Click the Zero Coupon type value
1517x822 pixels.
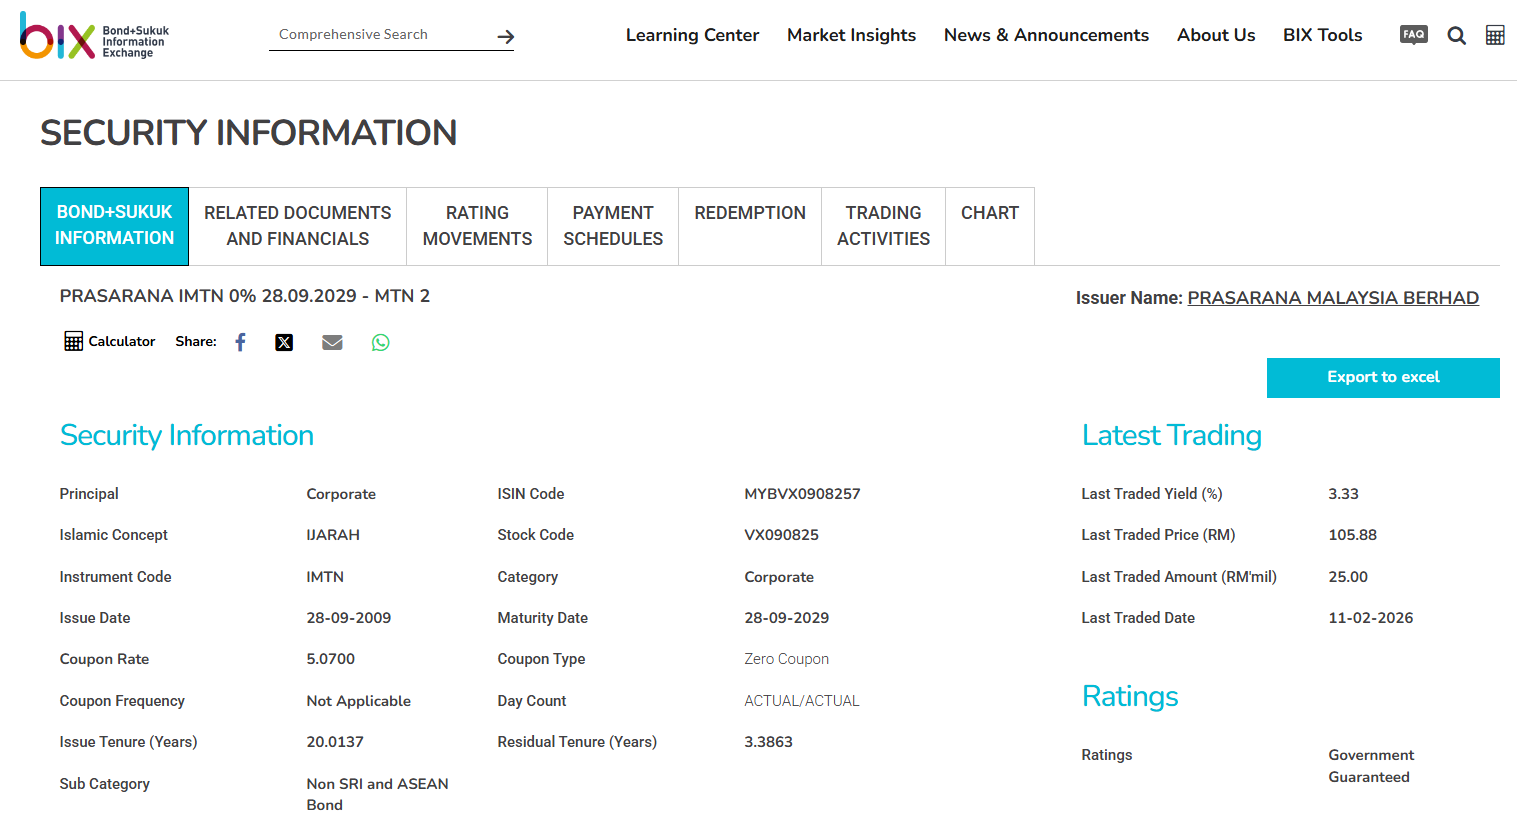click(x=786, y=659)
